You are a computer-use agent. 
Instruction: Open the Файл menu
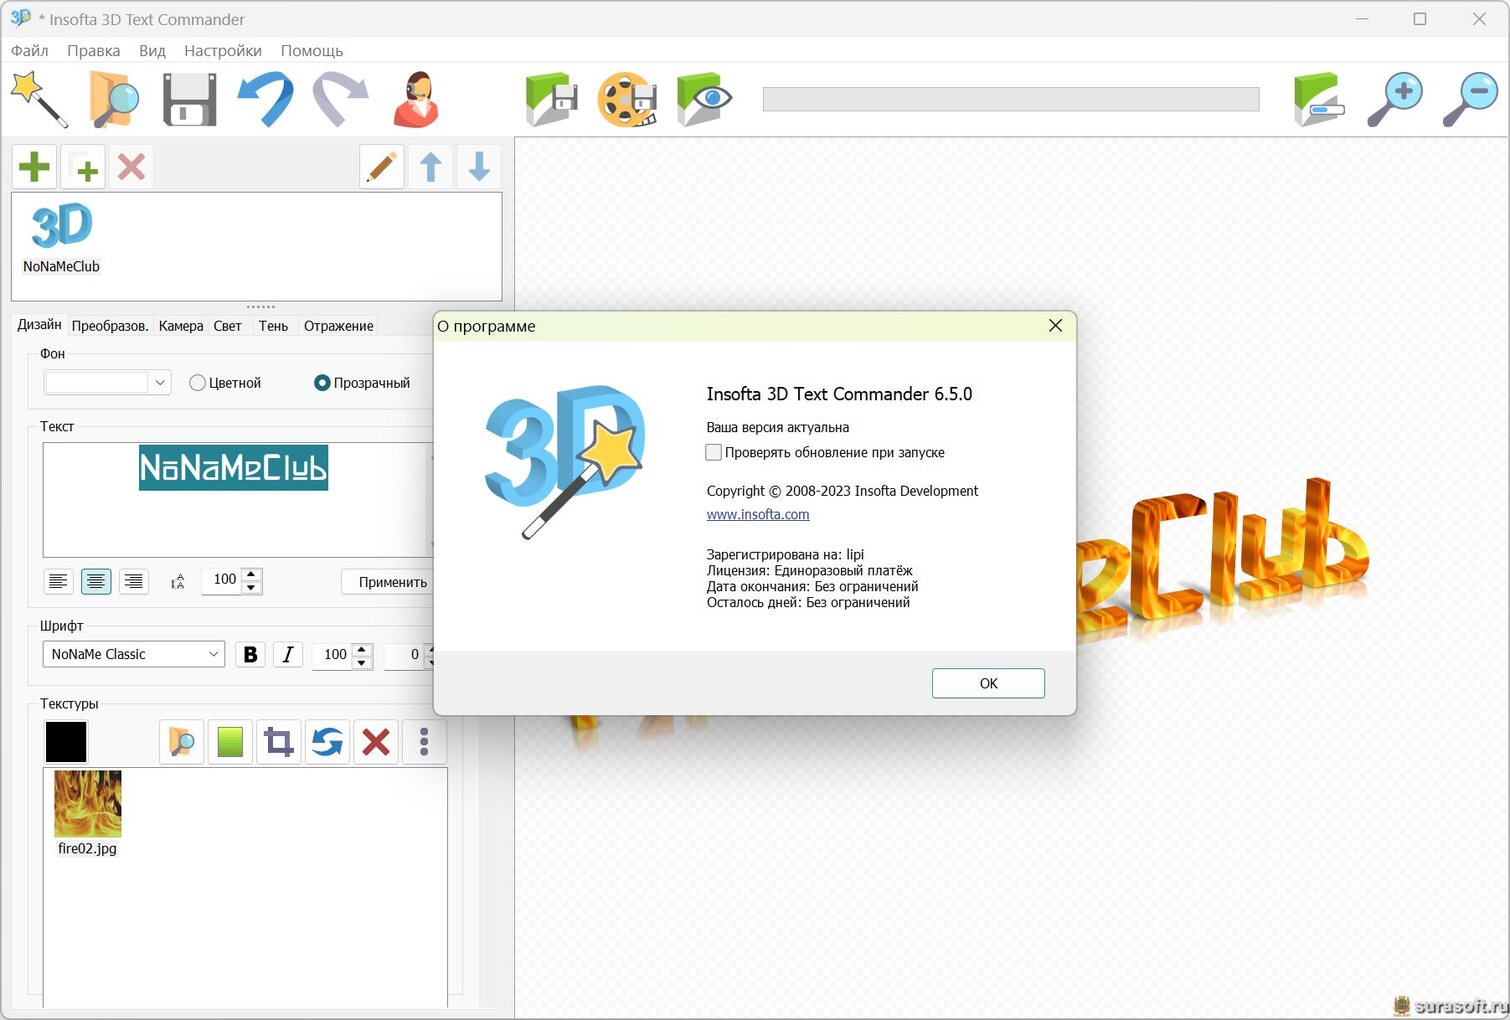30,51
